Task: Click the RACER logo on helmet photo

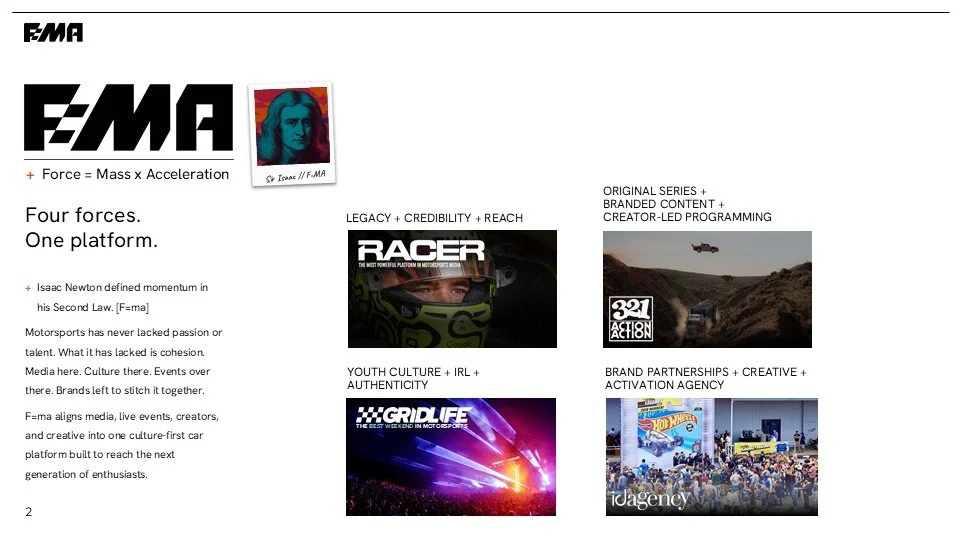Action: click(421, 253)
